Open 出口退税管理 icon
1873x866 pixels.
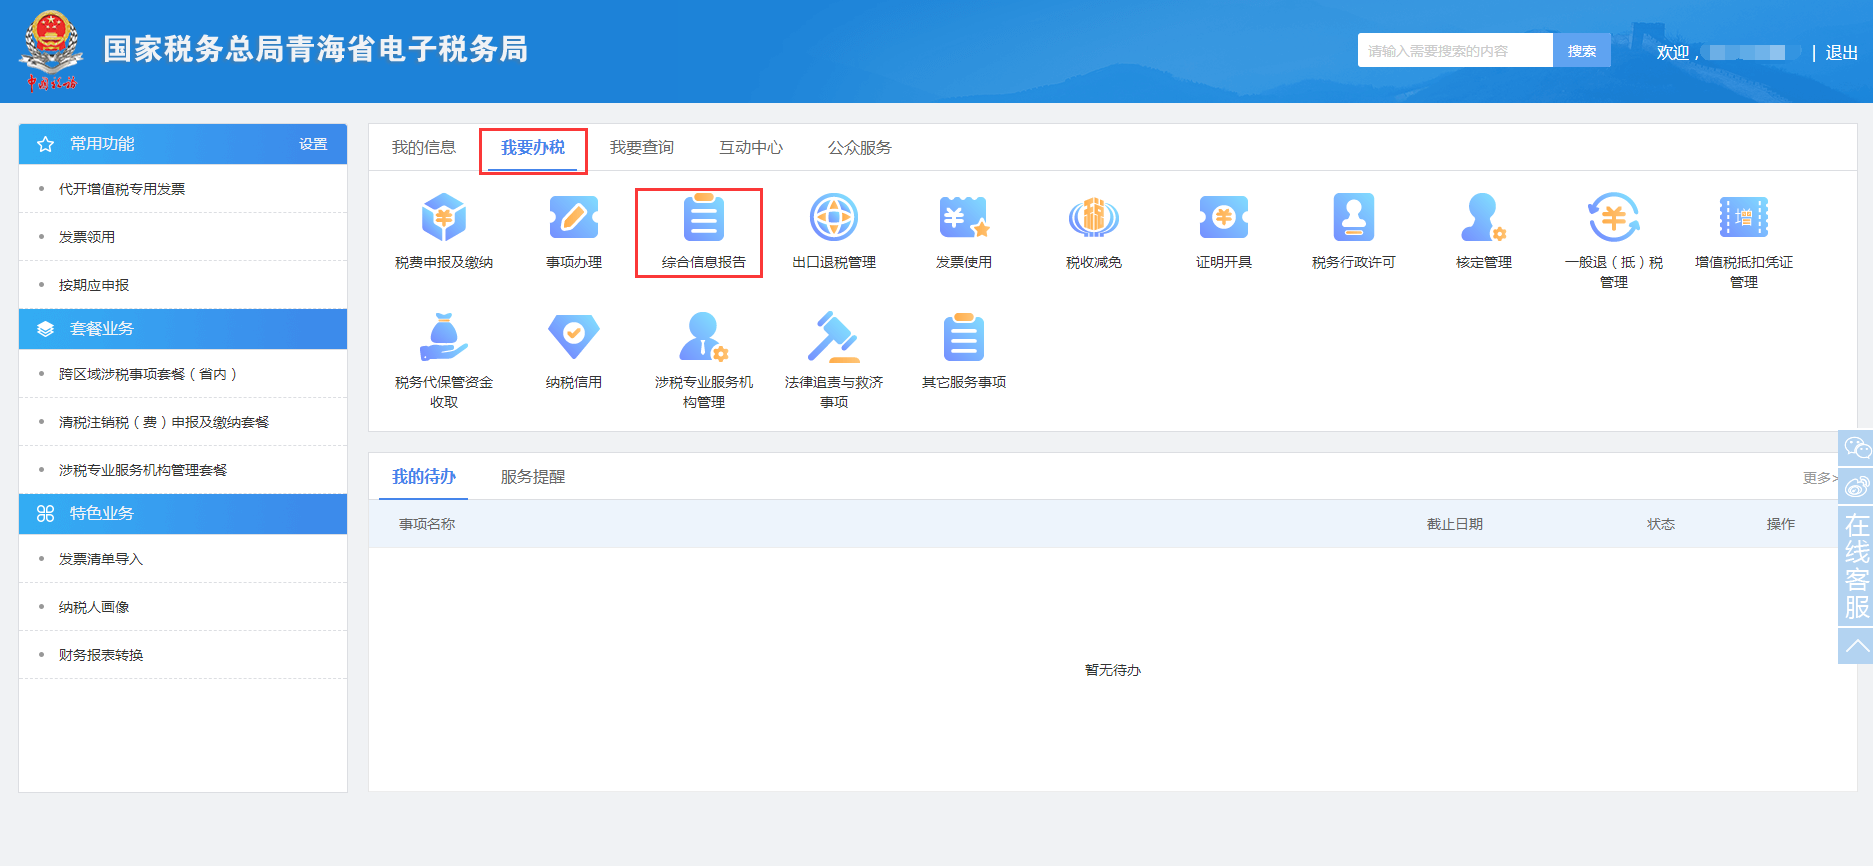click(834, 217)
